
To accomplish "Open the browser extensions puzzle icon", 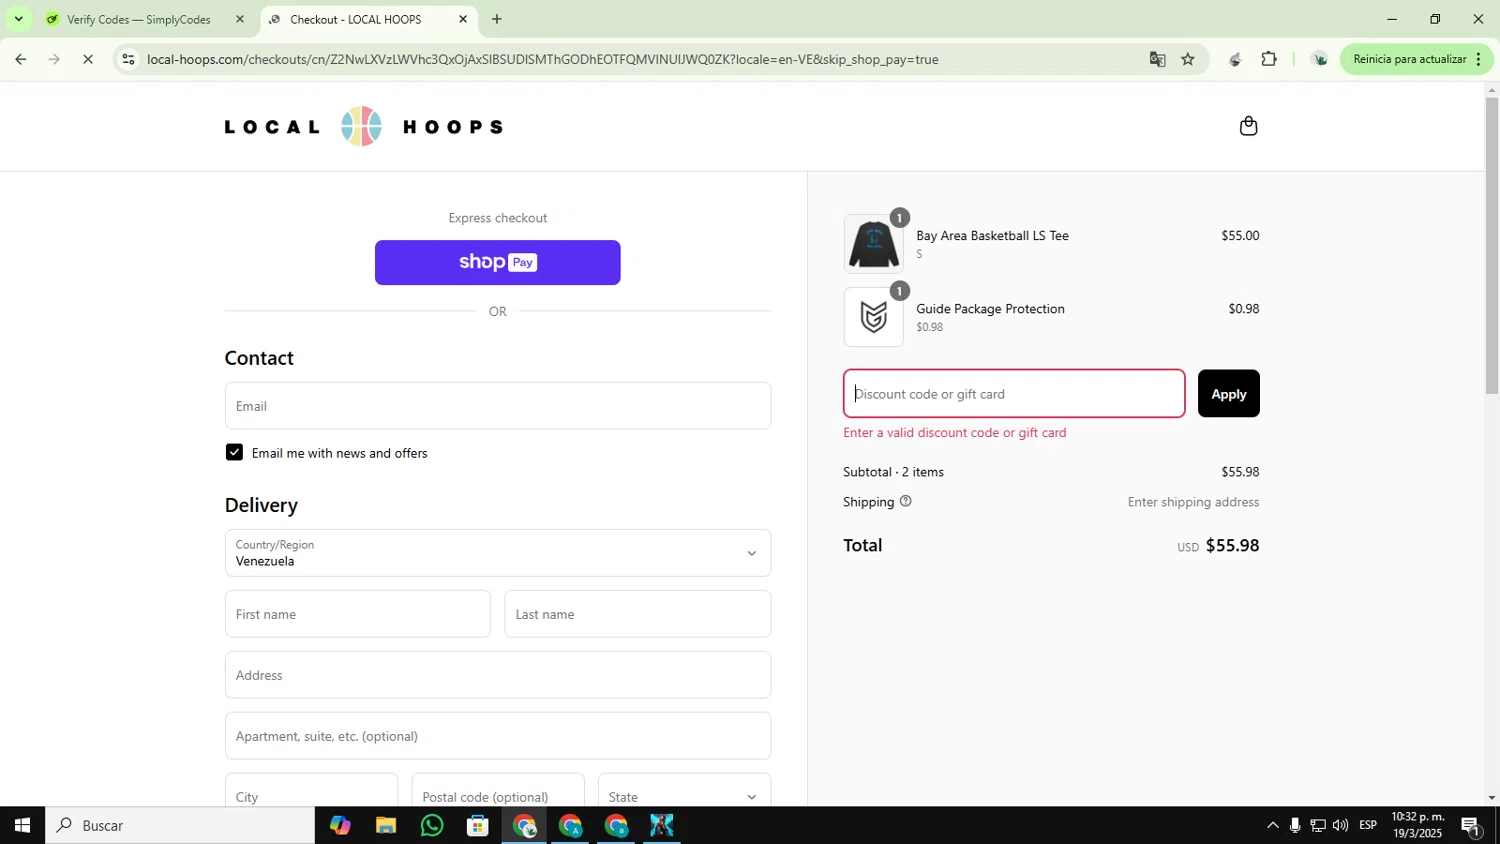I will 1269,59.
